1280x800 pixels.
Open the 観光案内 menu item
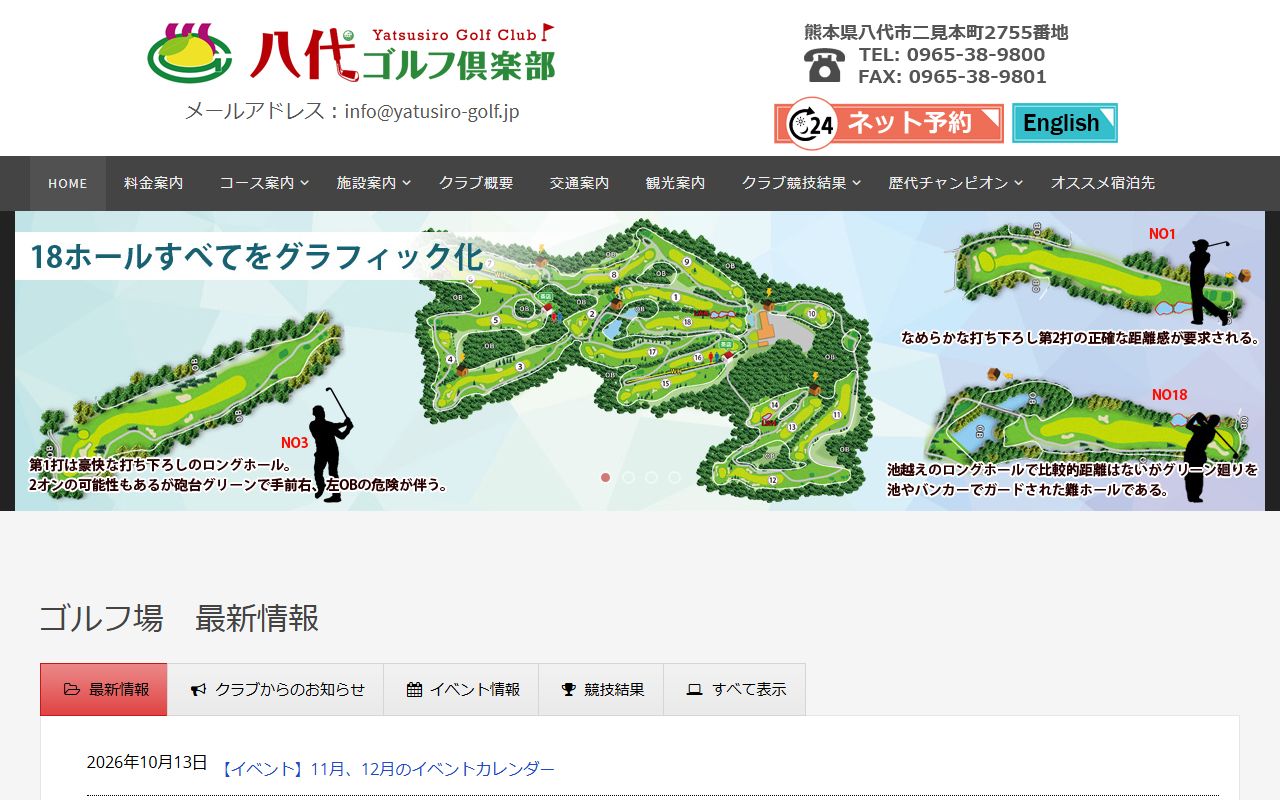point(676,183)
